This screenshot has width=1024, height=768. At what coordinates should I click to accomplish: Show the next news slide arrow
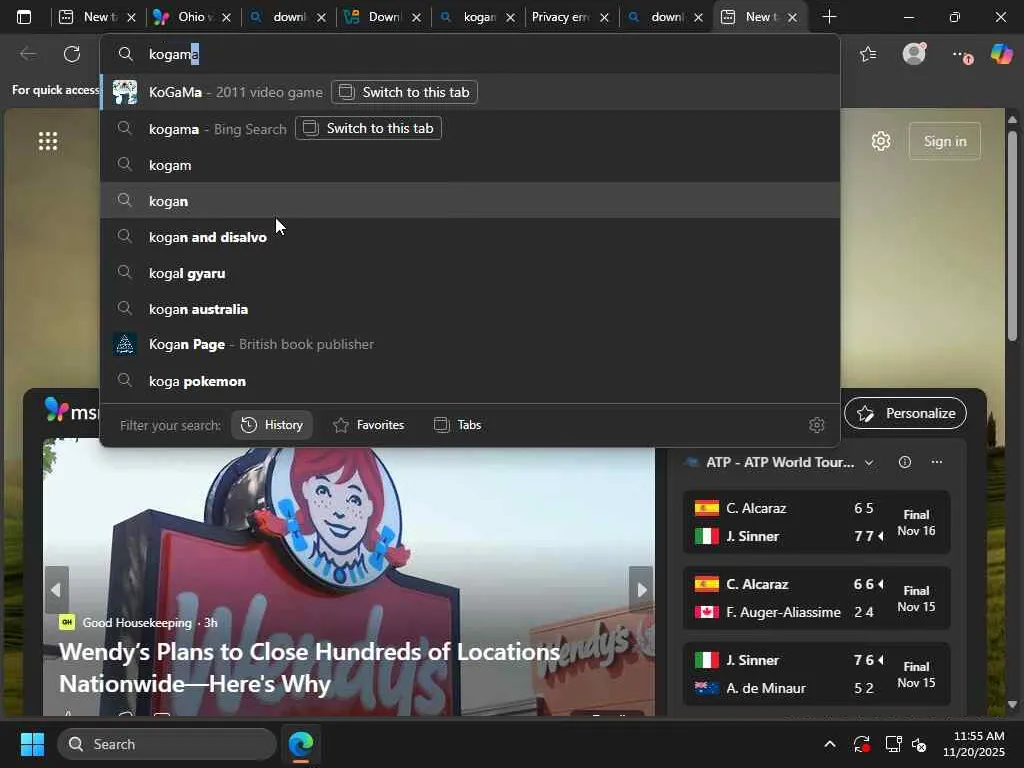(x=641, y=590)
